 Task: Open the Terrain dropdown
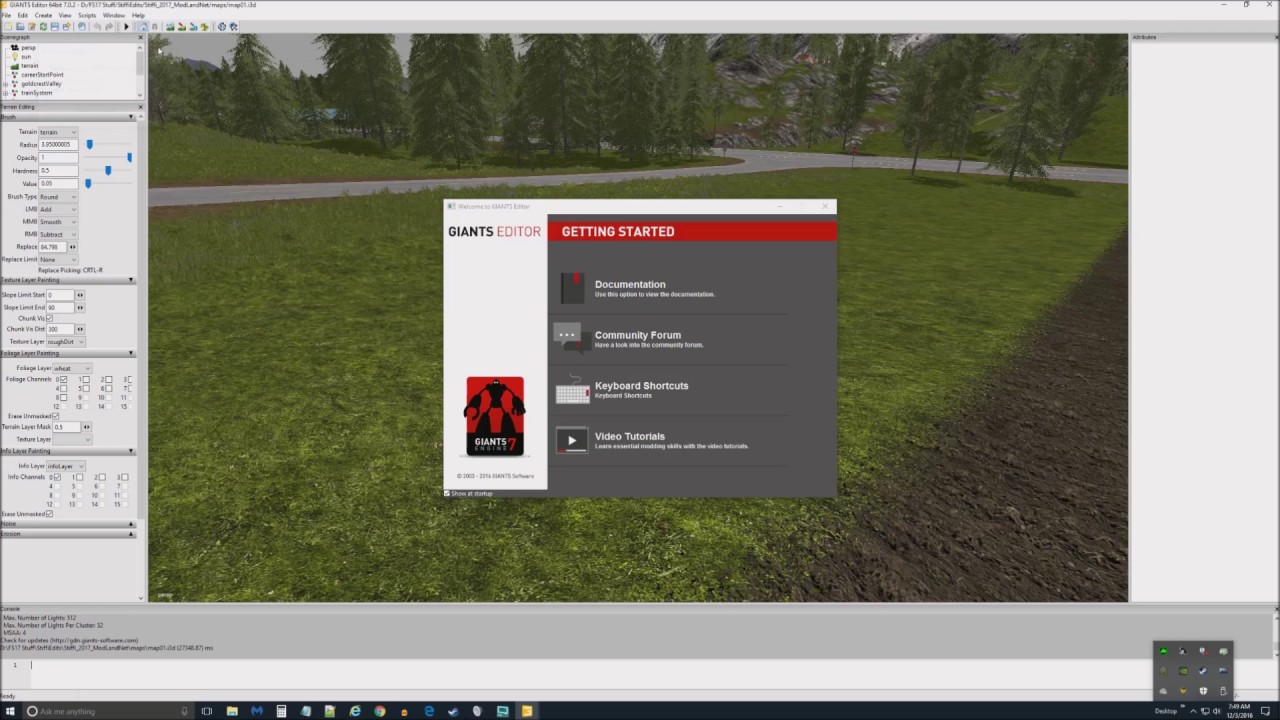(x=58, y=132)
